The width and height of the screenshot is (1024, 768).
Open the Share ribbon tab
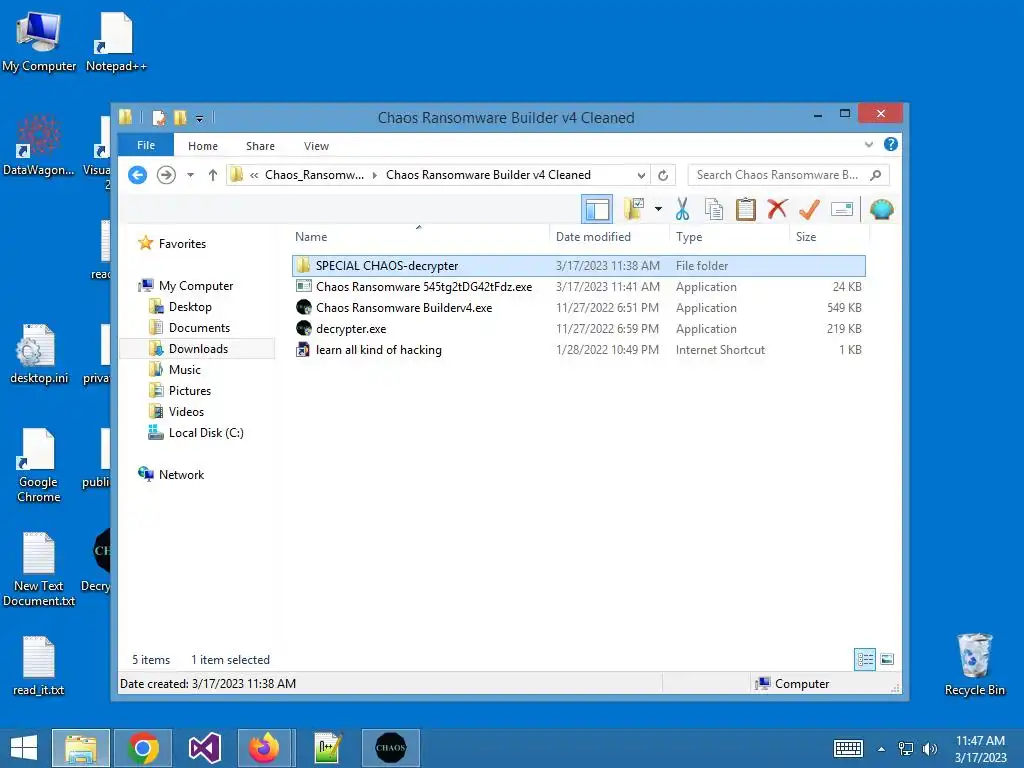[260, 146]
